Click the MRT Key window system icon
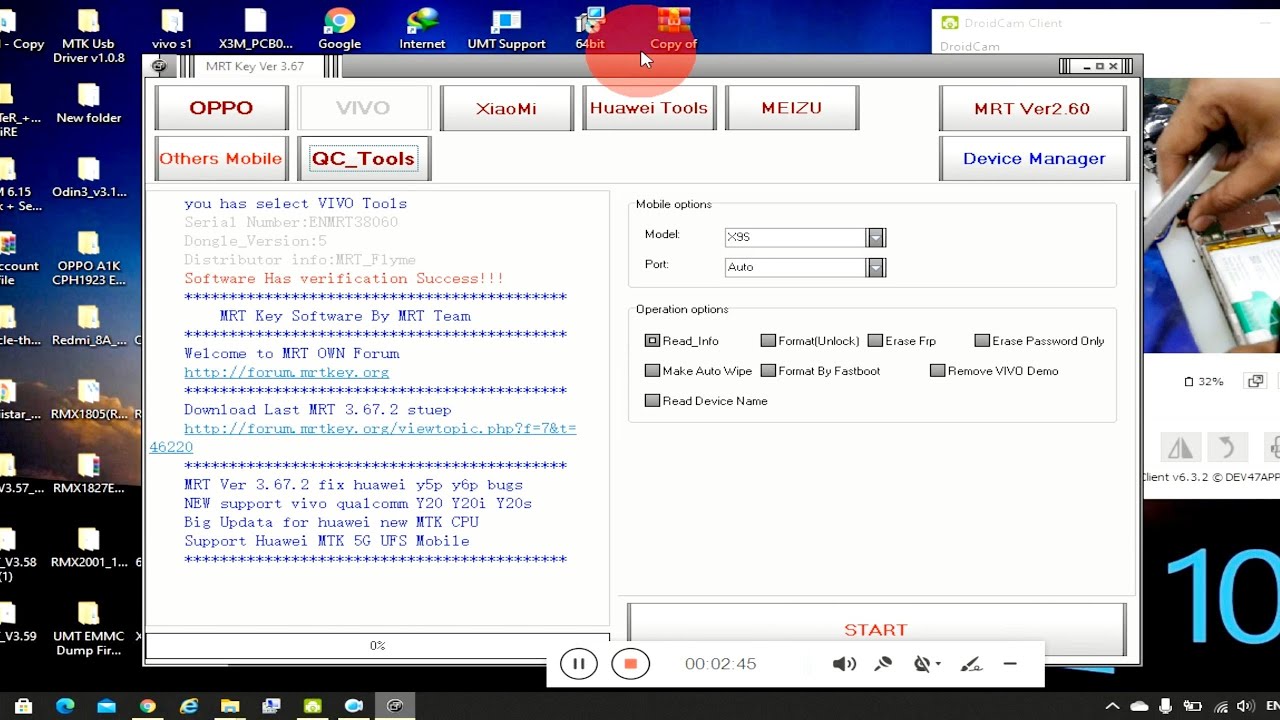This screenshot has height=720, width=1280. click(159, 67)
